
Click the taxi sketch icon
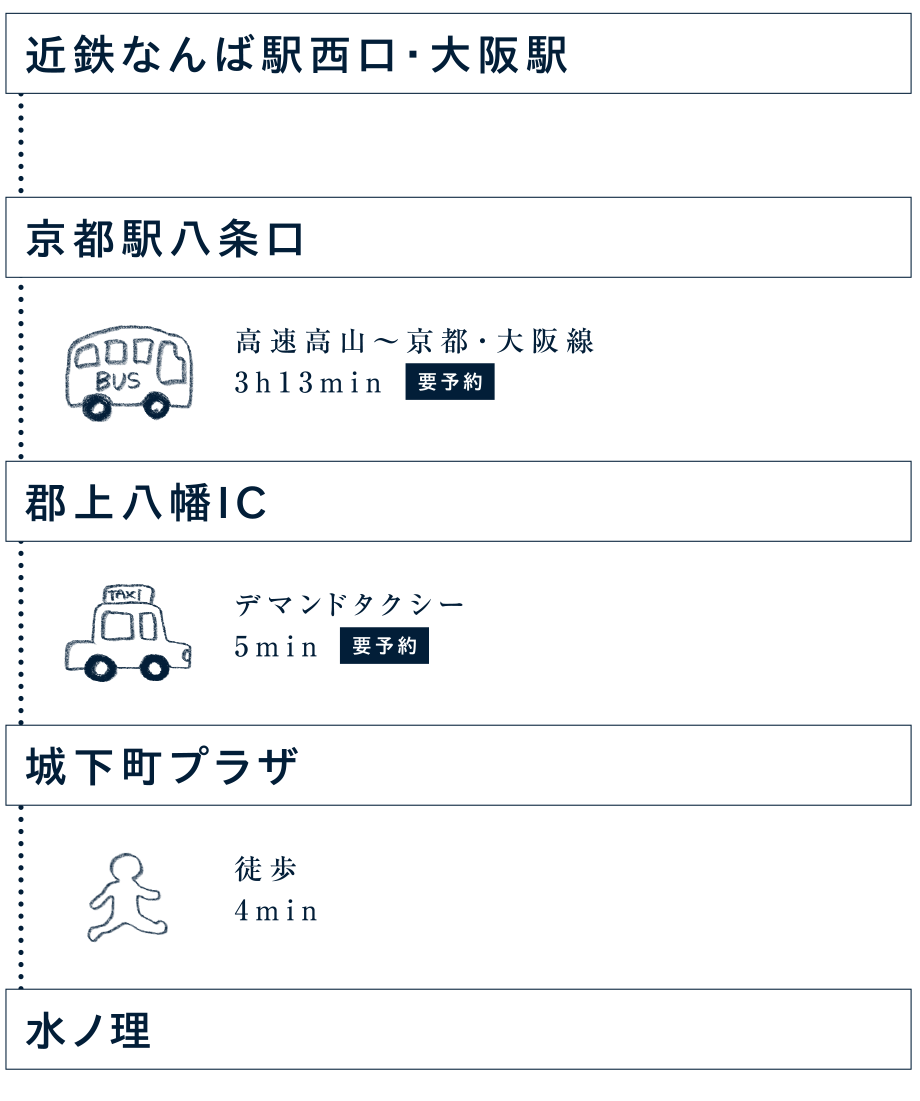point(128,633)
